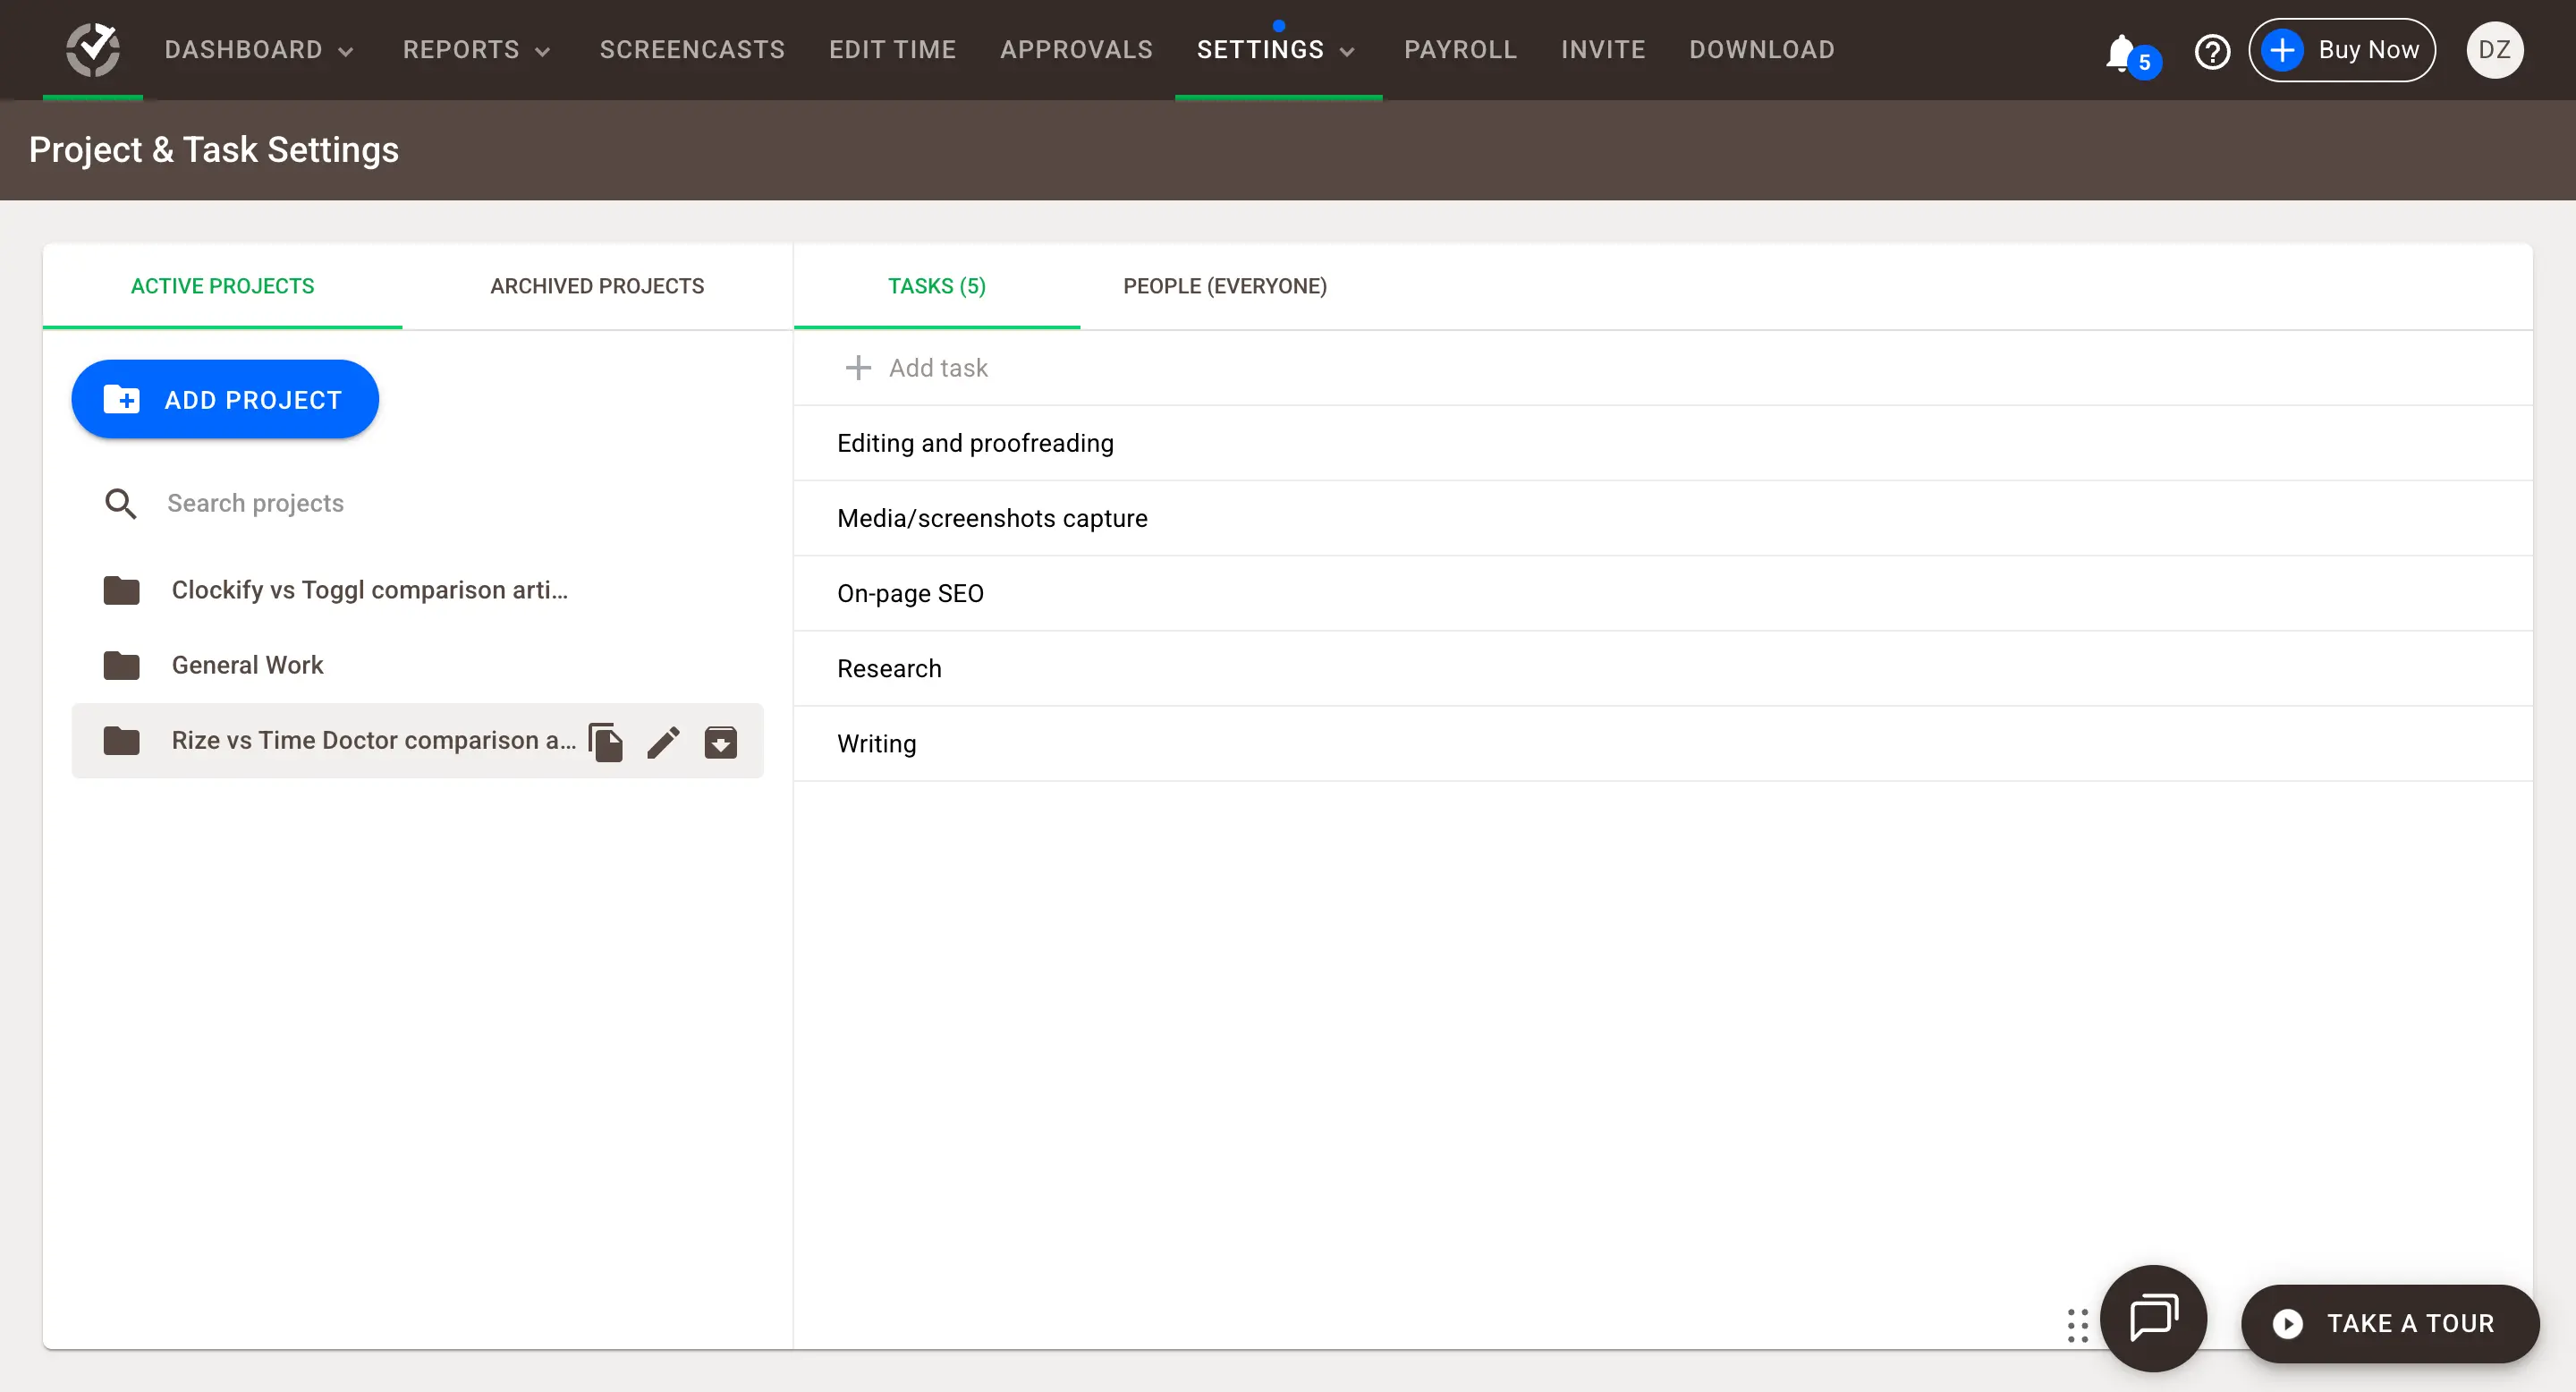The image size is (2576, 1392).
Task: Select the Tasks (5) tab
Action: coord(936,286)
